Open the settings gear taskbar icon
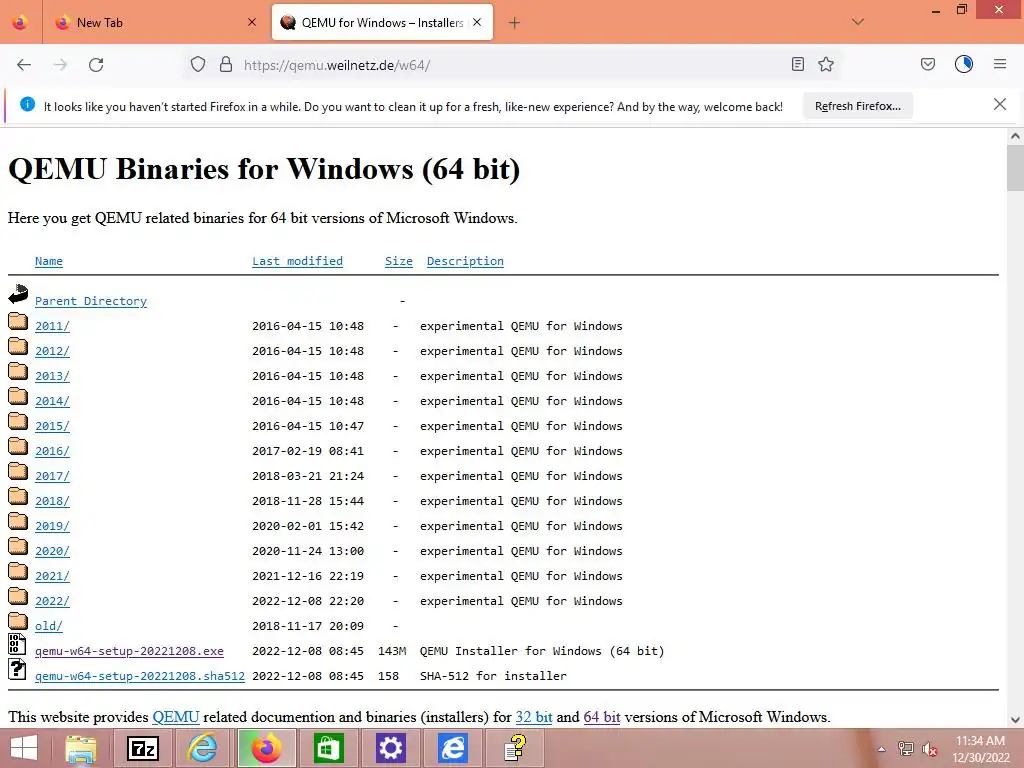This screenshot has width=1024, height=768. 391,748
